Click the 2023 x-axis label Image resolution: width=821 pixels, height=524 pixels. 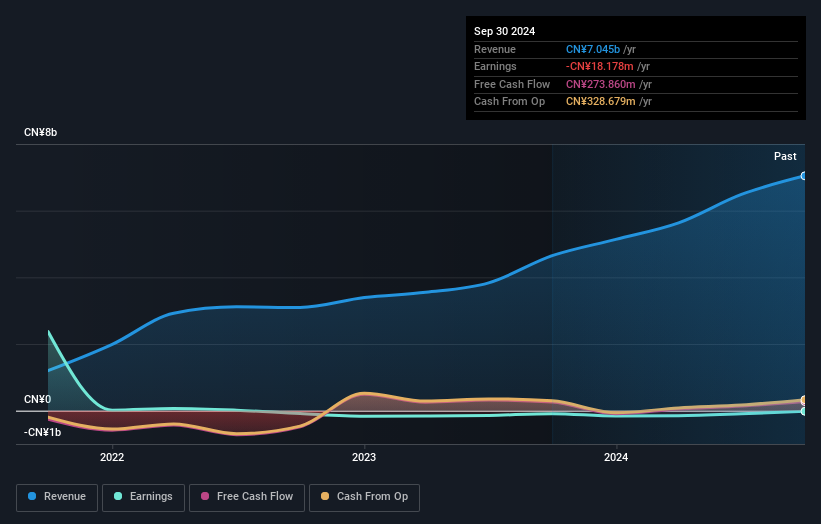(x=364, y=457)
